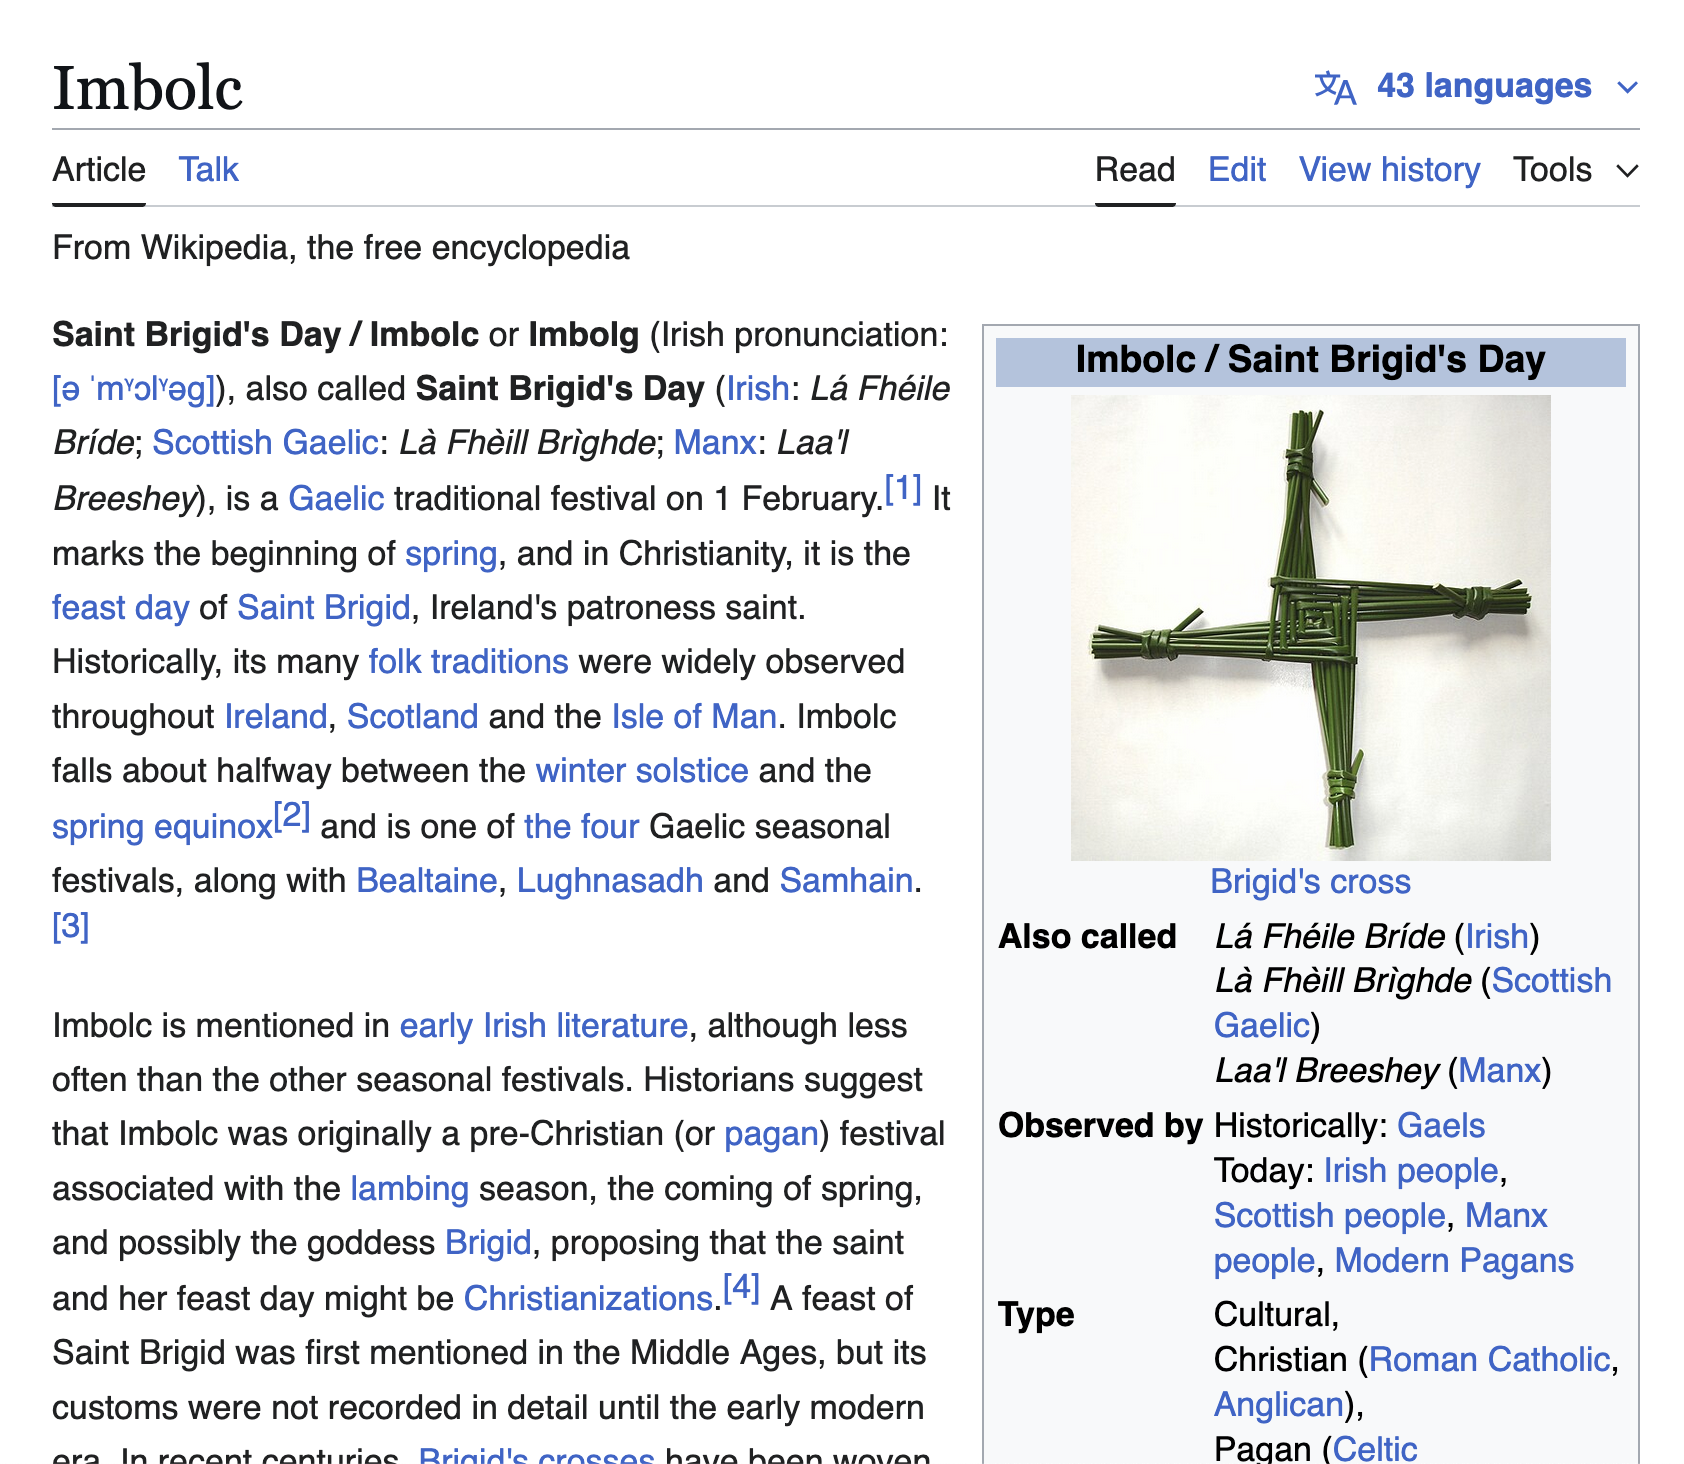Viewport: 1684px width, 1464px height.
Task: Click citation reference [3]
Action: (71, 926)
